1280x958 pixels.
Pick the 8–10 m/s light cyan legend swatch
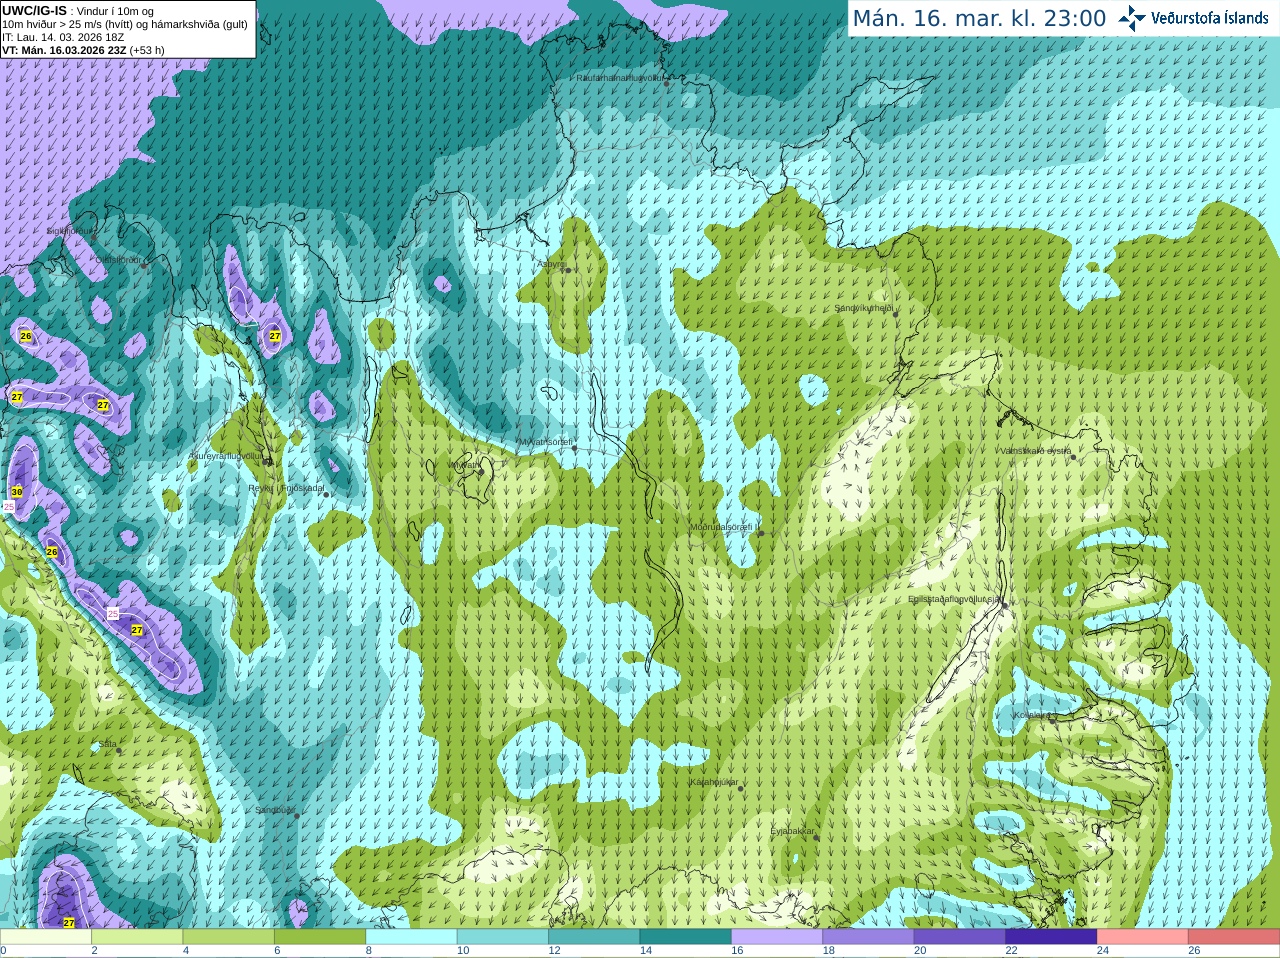[x=412, y=937]
